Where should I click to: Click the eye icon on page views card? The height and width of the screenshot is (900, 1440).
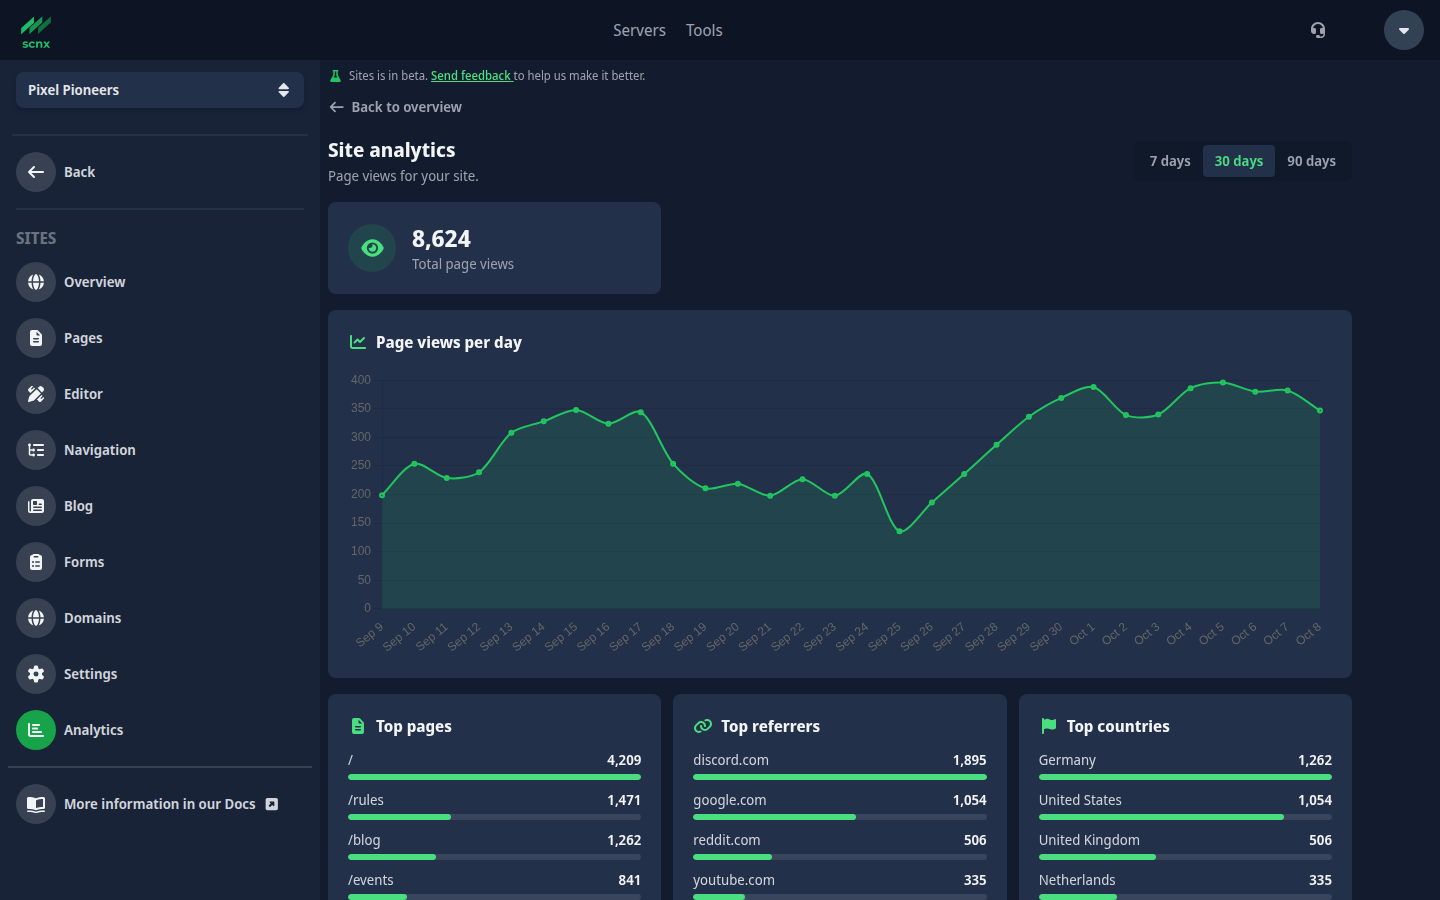[372, 248]
